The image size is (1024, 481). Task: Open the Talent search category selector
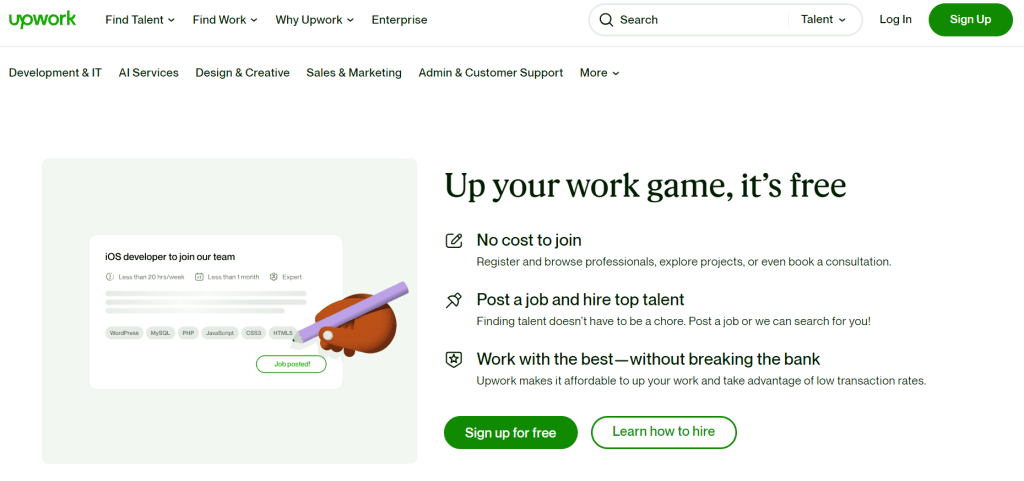coord(823,20)
